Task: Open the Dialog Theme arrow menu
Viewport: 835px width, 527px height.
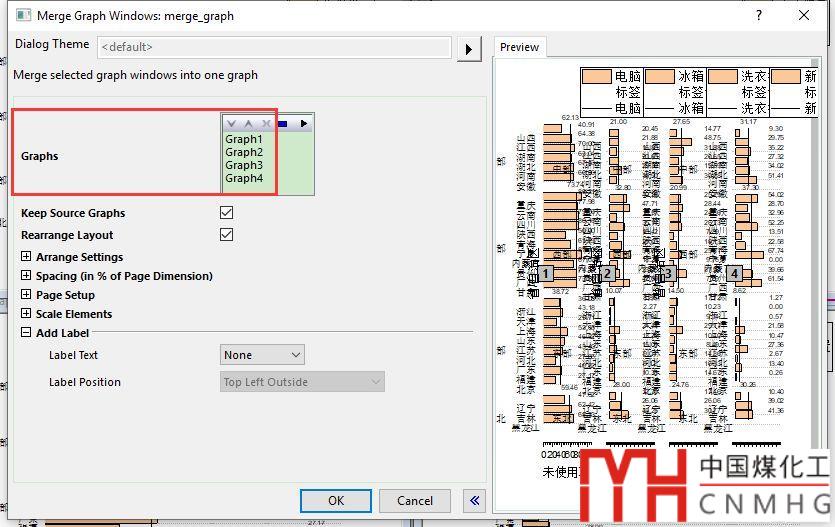Action: click(x=468, y=48)
